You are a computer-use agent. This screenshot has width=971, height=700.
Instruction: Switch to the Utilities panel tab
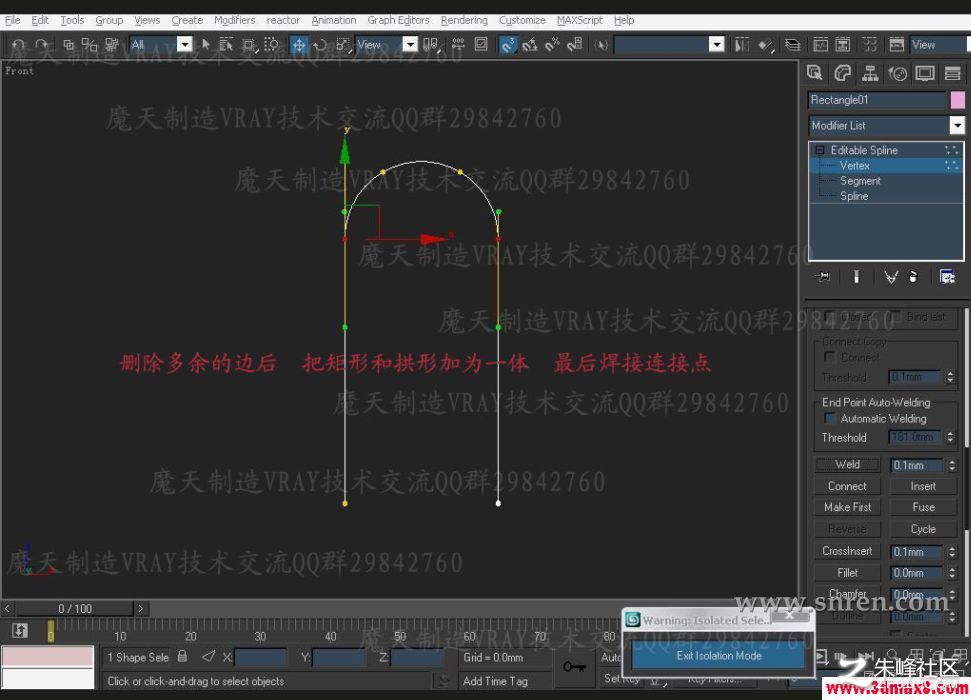click(x=952, y=74)
